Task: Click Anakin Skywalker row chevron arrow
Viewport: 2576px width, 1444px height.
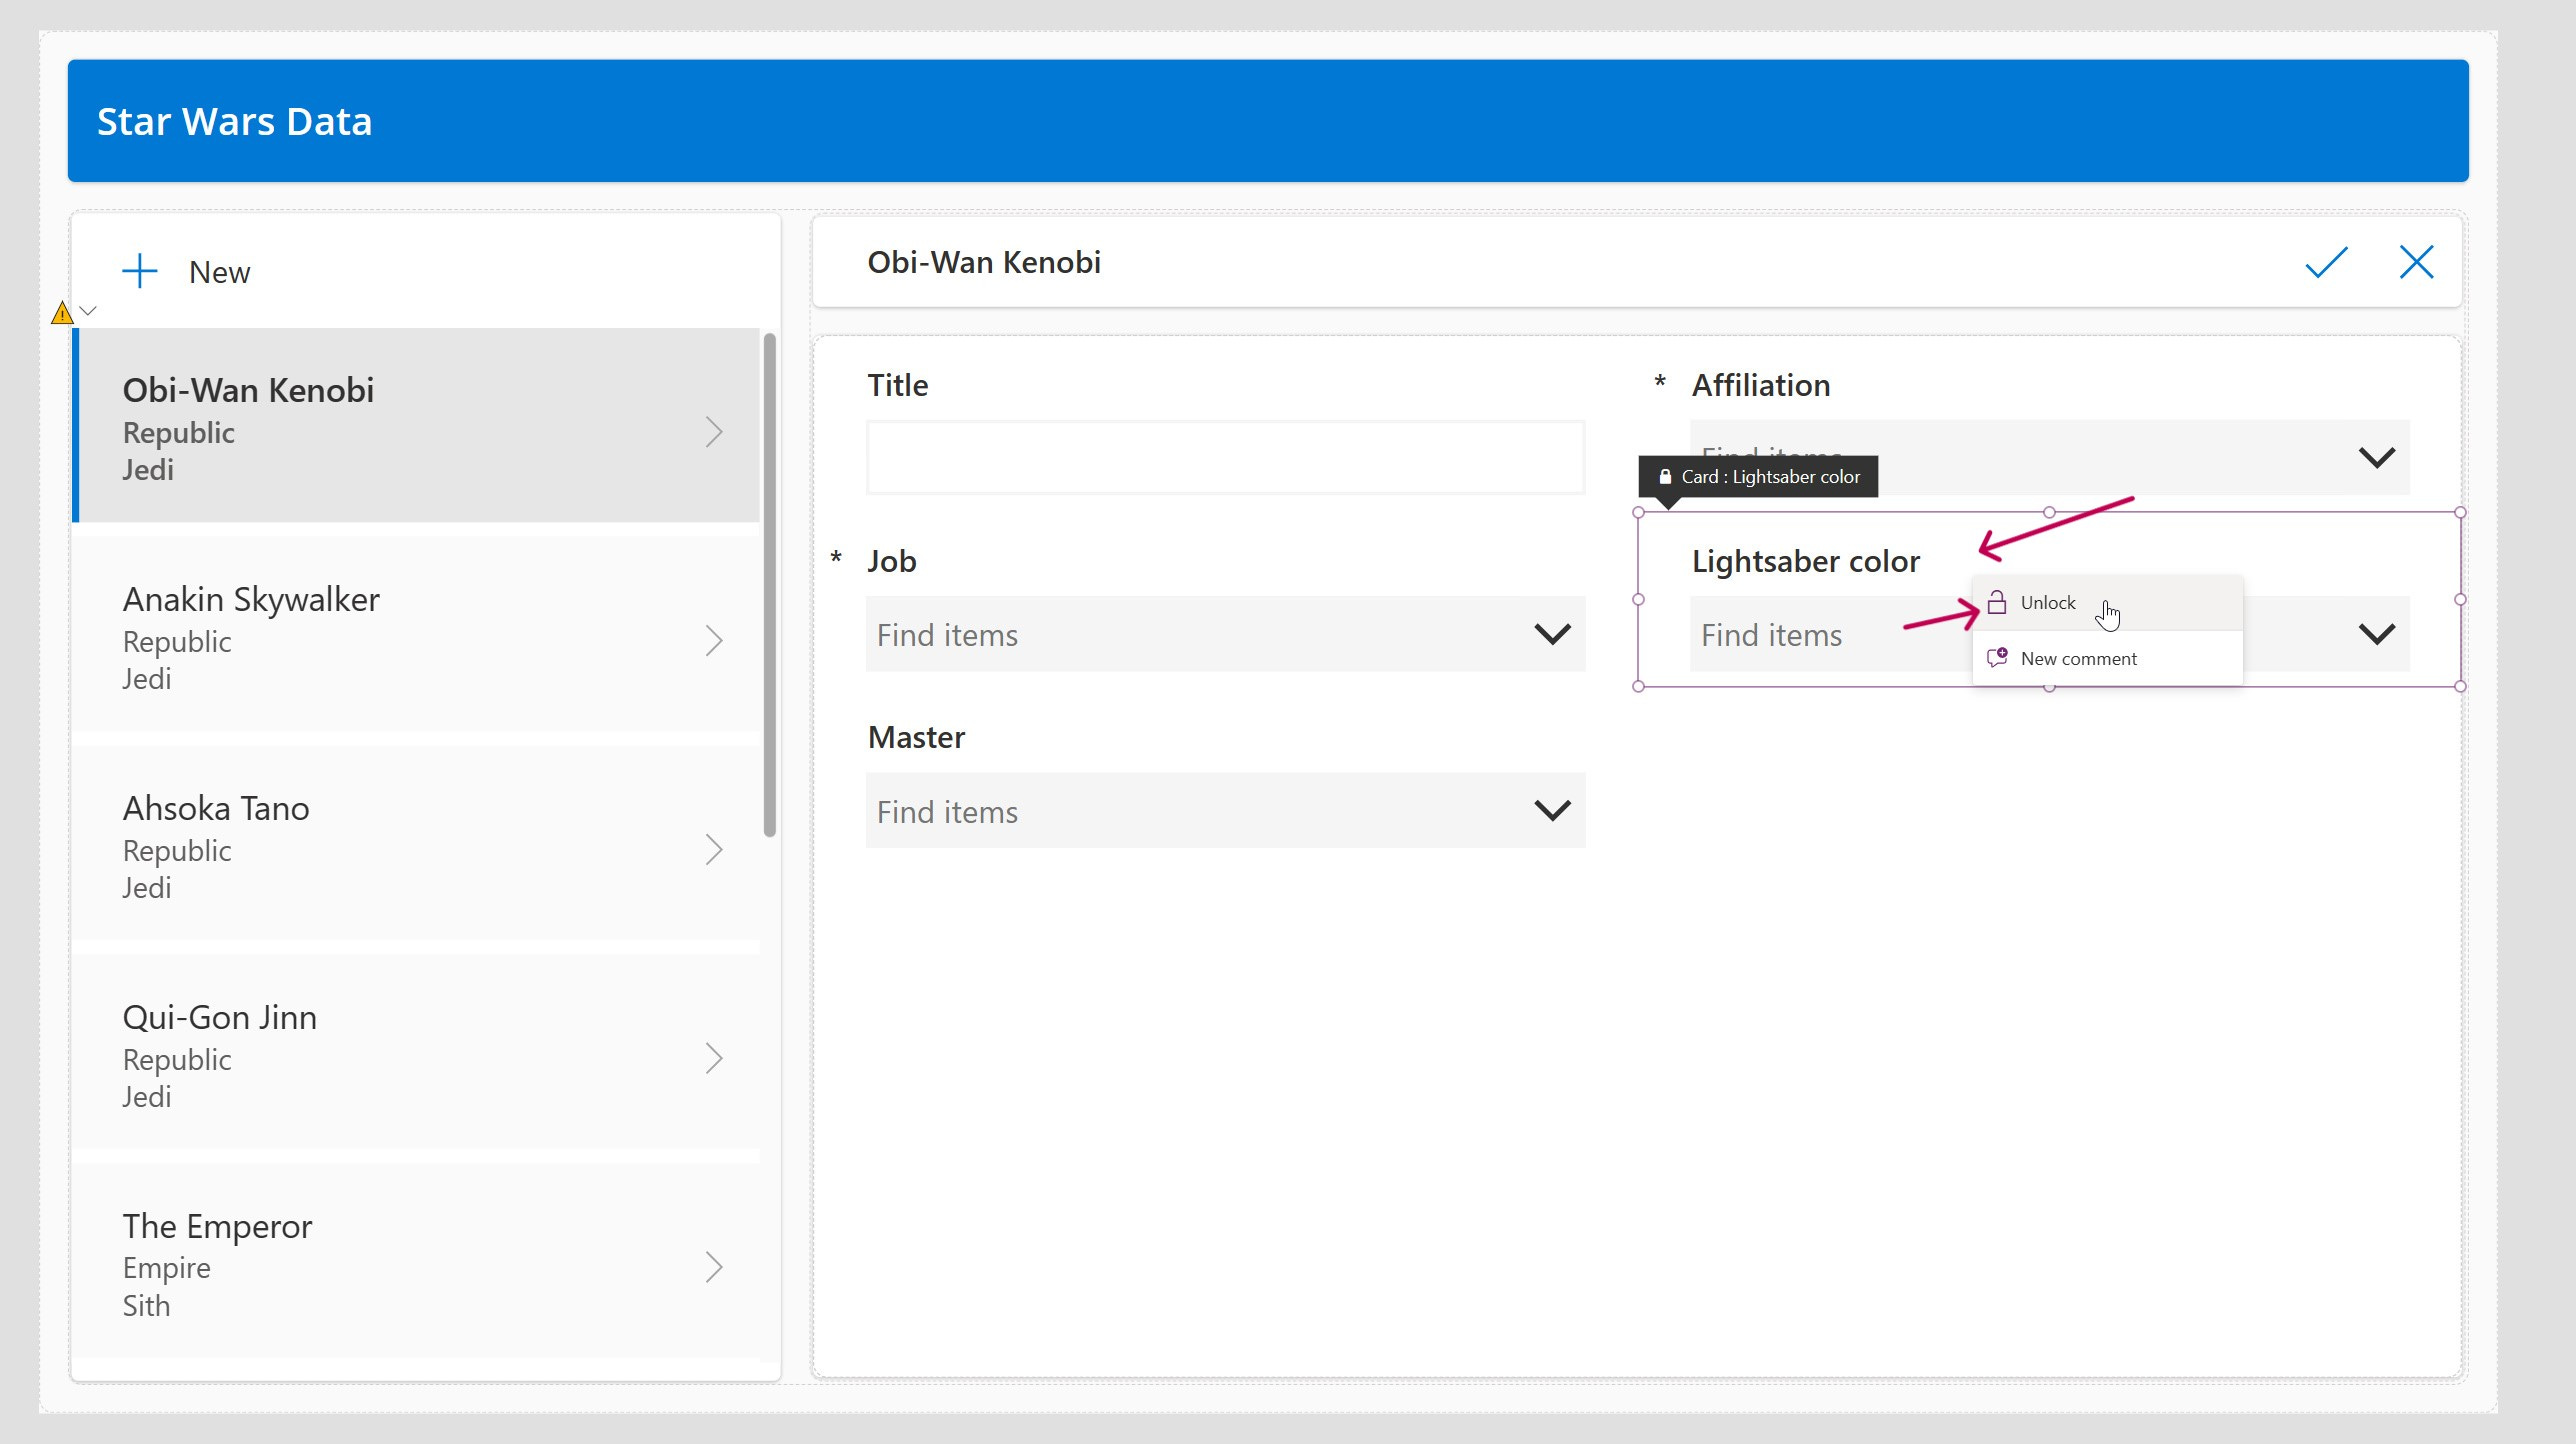Action: point(713,641)
